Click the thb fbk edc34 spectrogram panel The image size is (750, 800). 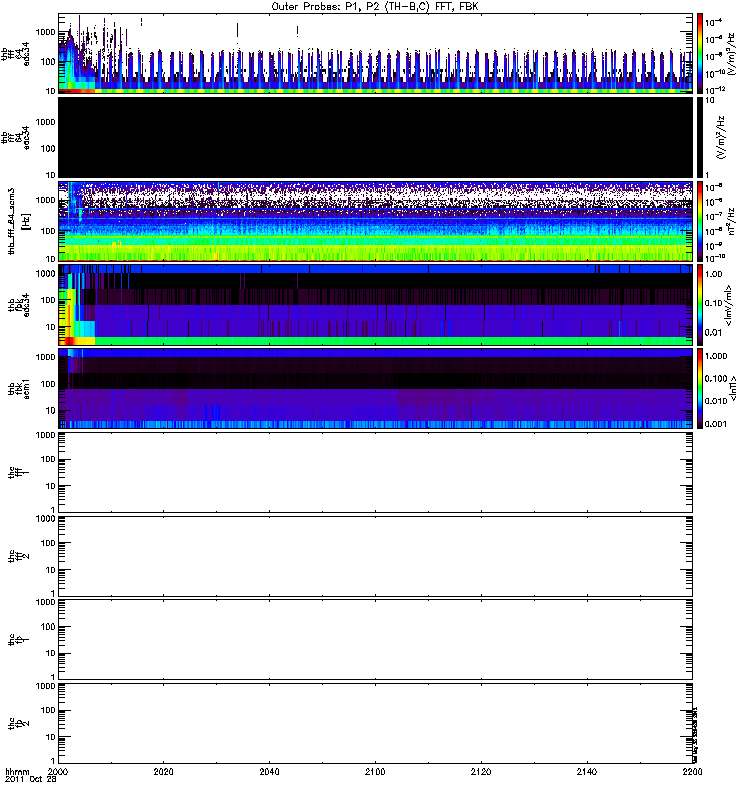coord(375,303)
